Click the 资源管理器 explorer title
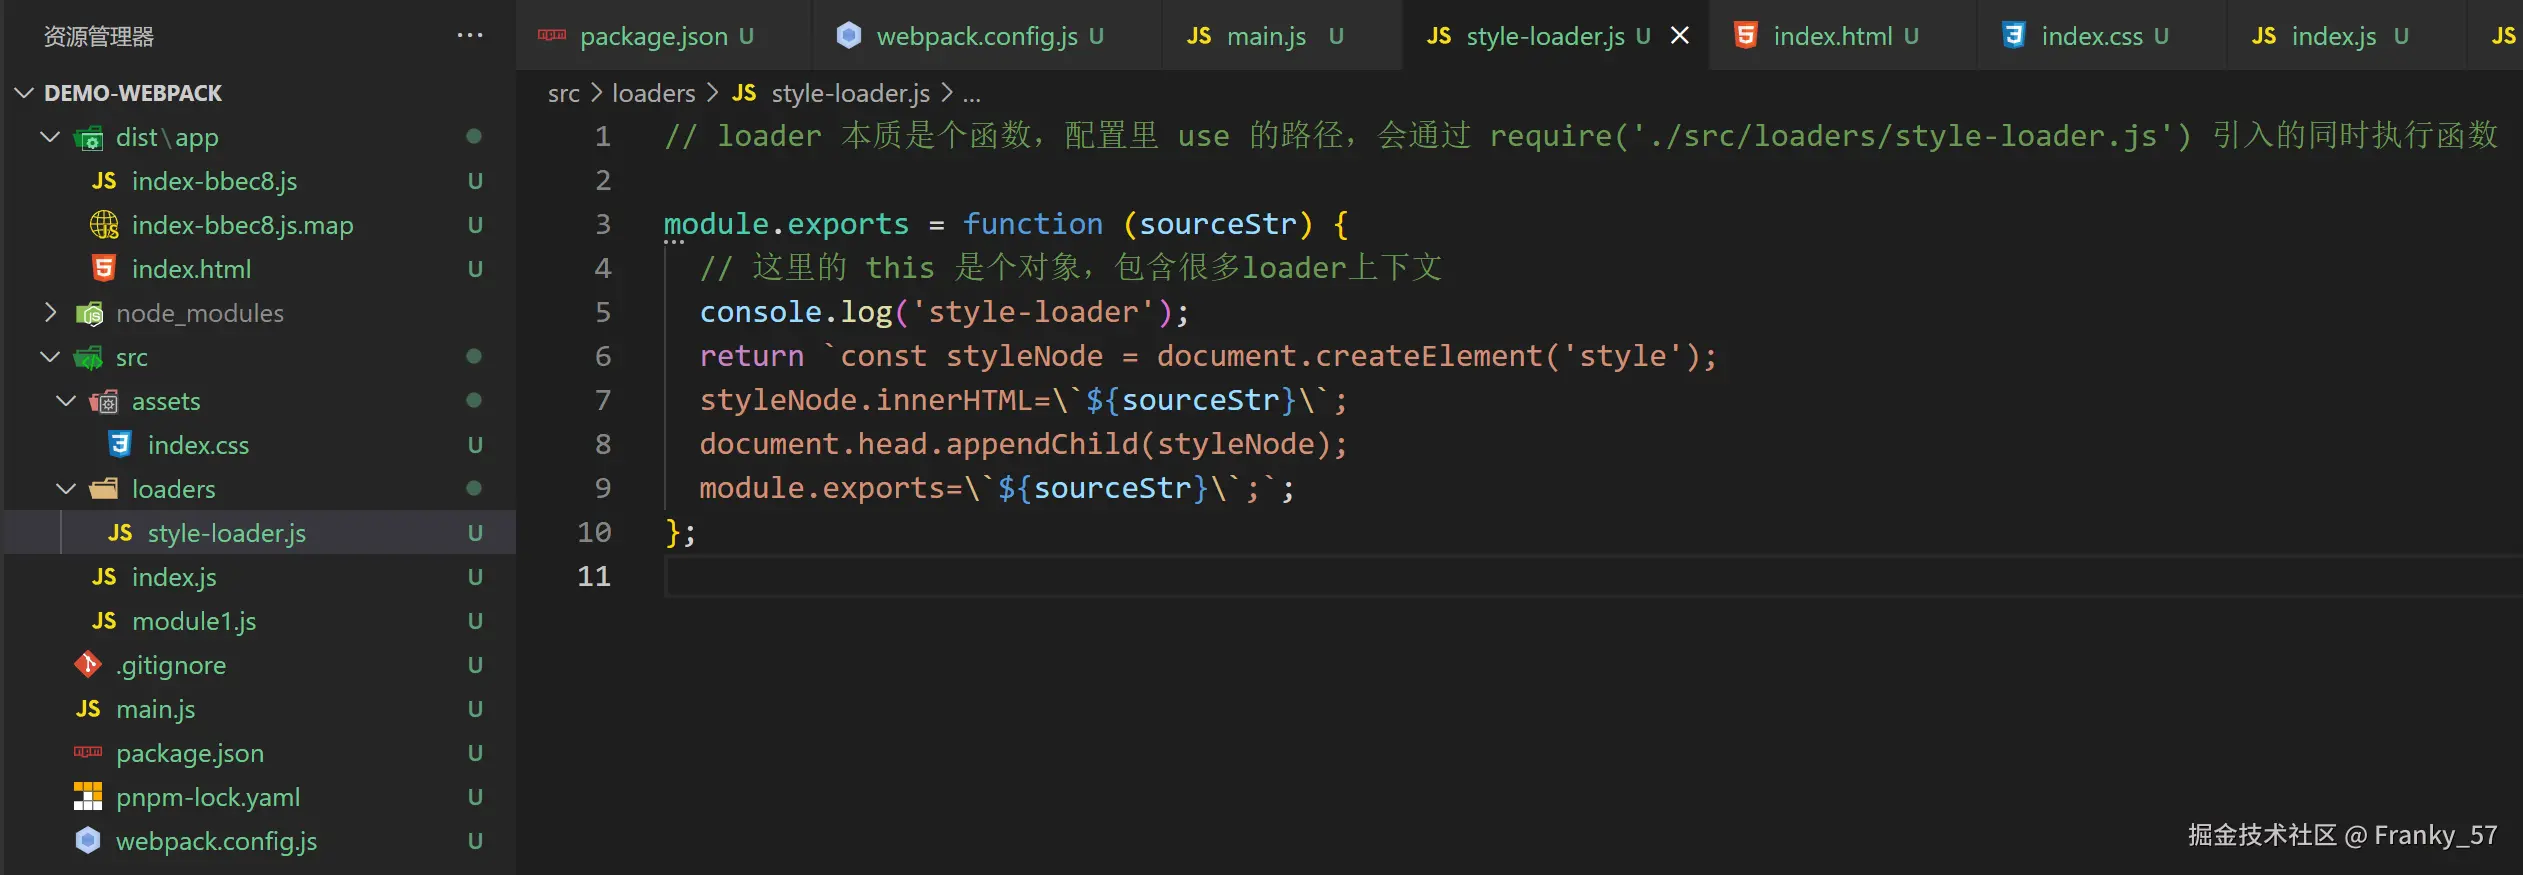 (99, 37)
